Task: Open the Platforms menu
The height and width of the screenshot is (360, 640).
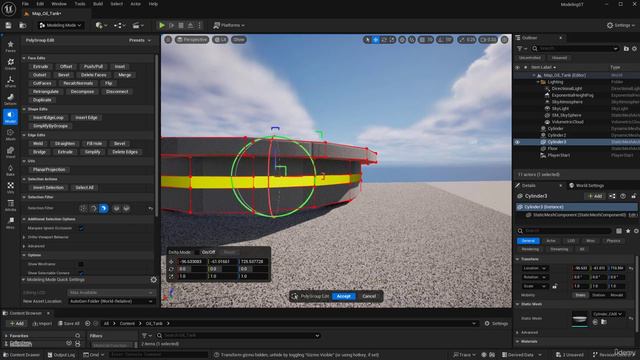Action: click(229, 25)
